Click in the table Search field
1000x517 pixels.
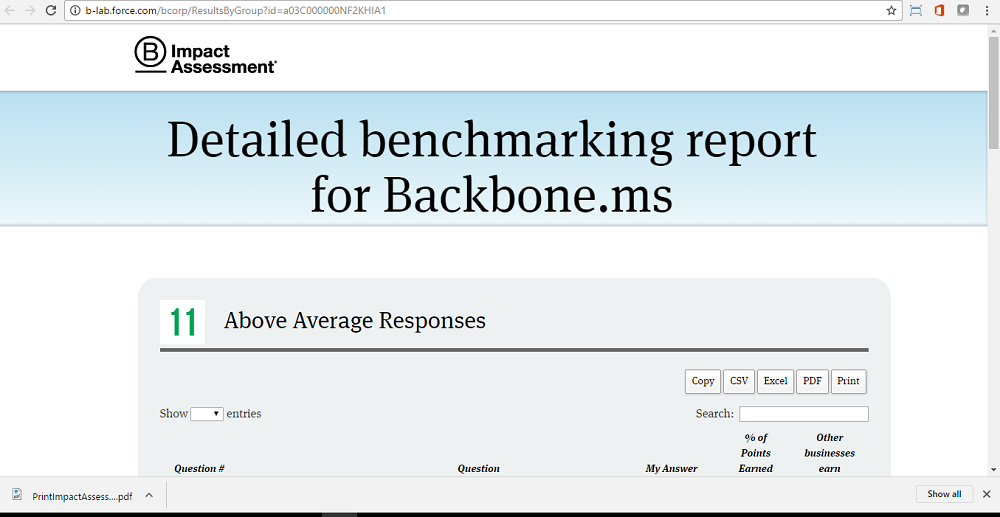(x=803, y=414)
